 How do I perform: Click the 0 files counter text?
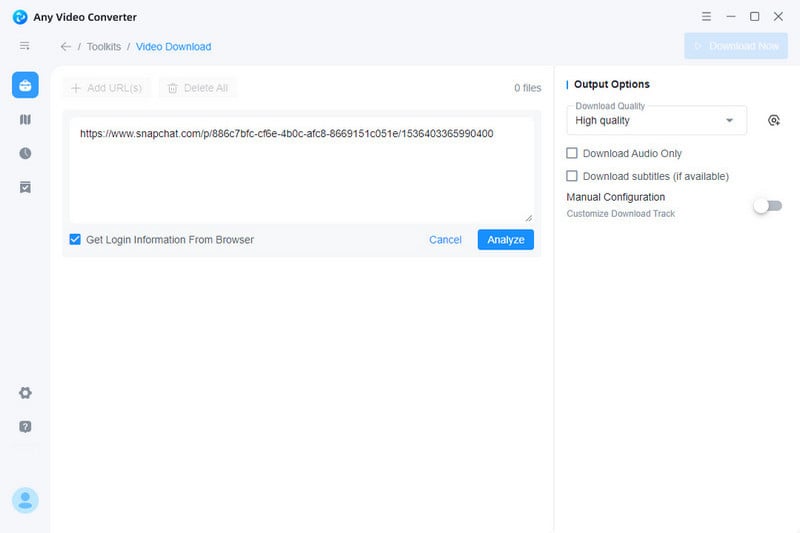click(x=528, y=88)
